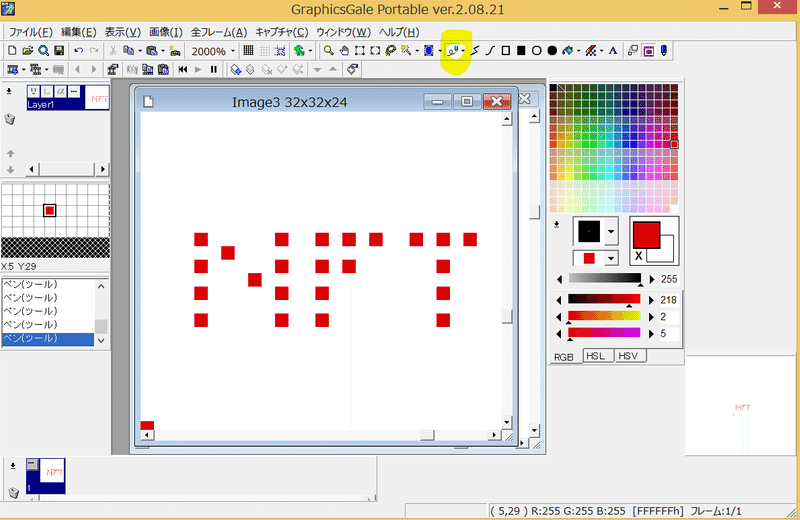Open the black pen shape dropdown
Image resolution: width=800 pixels, height=520 pixels.
[x=611, y=232]
